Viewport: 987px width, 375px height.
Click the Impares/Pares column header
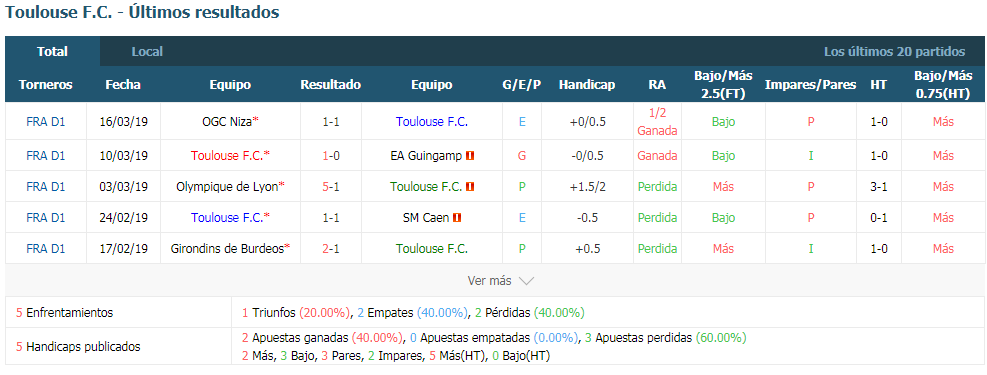[810, 84]
